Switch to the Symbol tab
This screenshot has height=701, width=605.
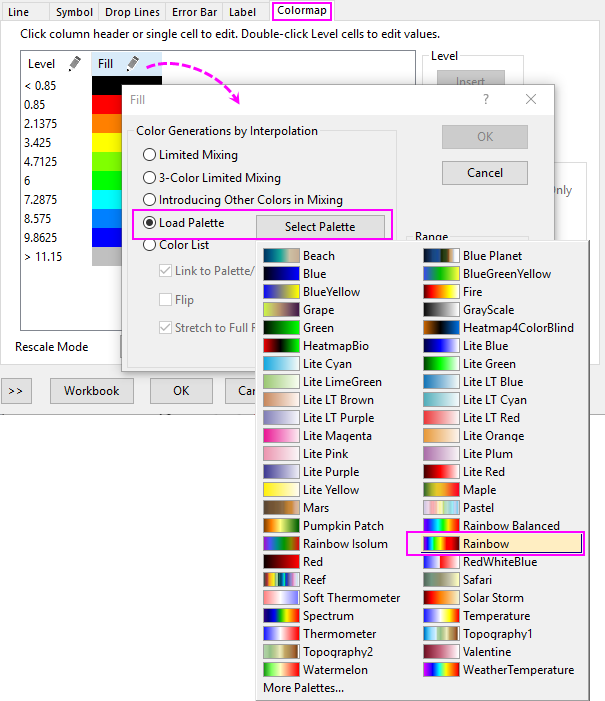(74, 12)
